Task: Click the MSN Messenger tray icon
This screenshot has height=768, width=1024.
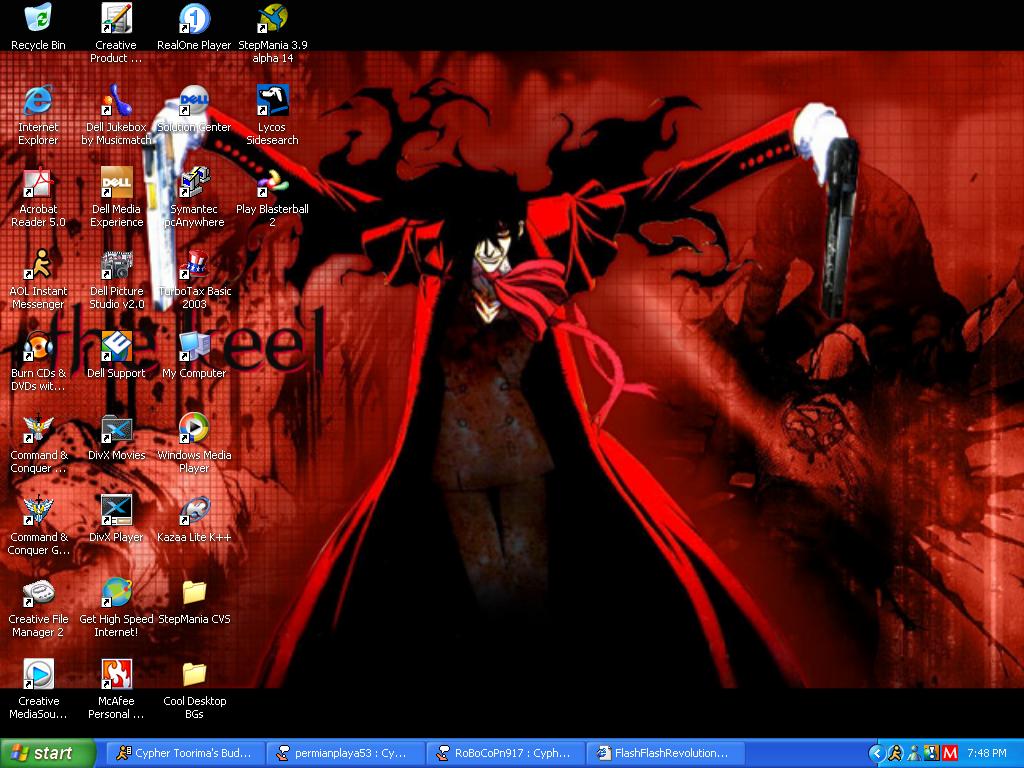Action: pos(914,754)
